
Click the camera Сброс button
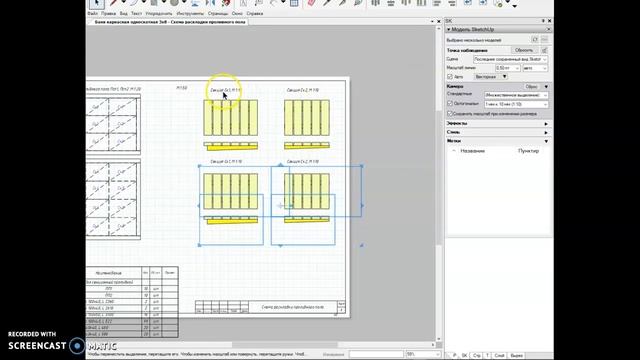click(x=531, y=87)
